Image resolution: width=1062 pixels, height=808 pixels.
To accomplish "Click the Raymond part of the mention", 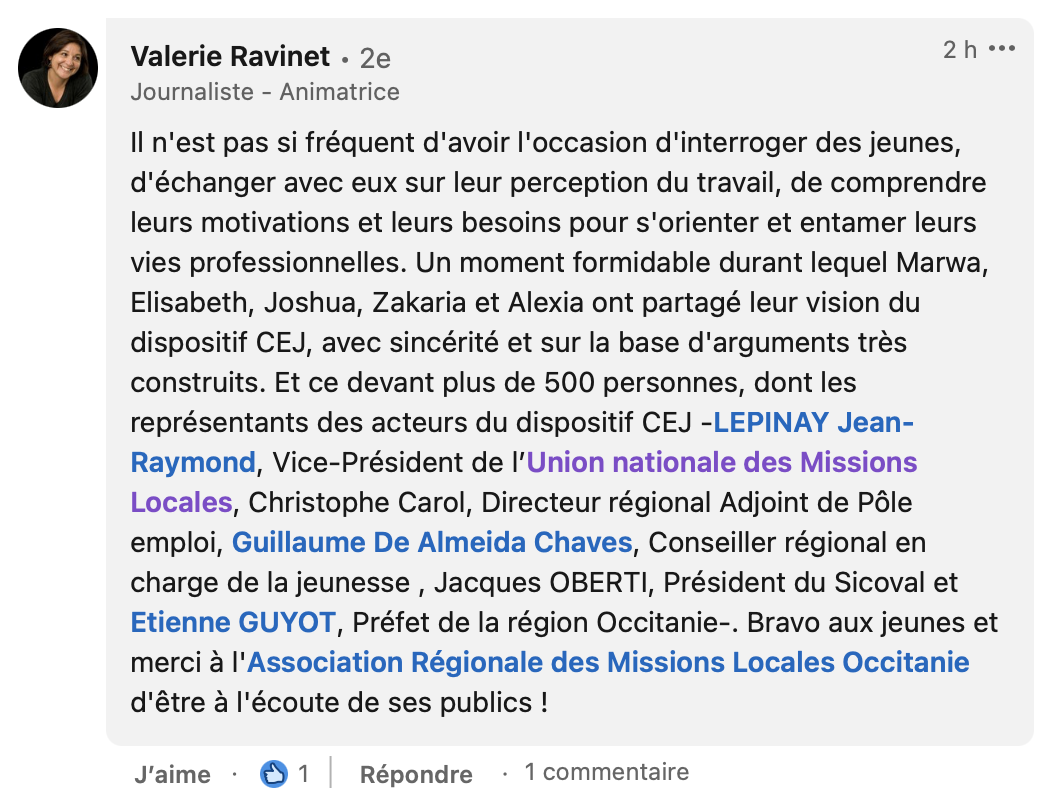I will pyautogui.click(x=193, y=463).
